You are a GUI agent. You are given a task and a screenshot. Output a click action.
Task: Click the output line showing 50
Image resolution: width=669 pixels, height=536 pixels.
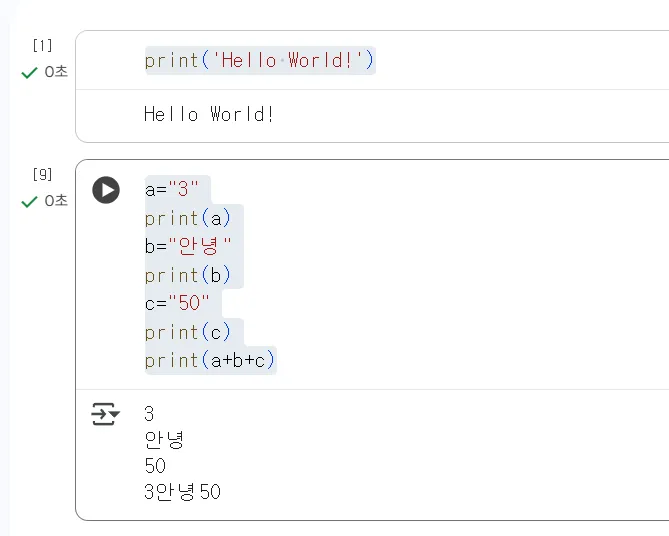[155, 466]
